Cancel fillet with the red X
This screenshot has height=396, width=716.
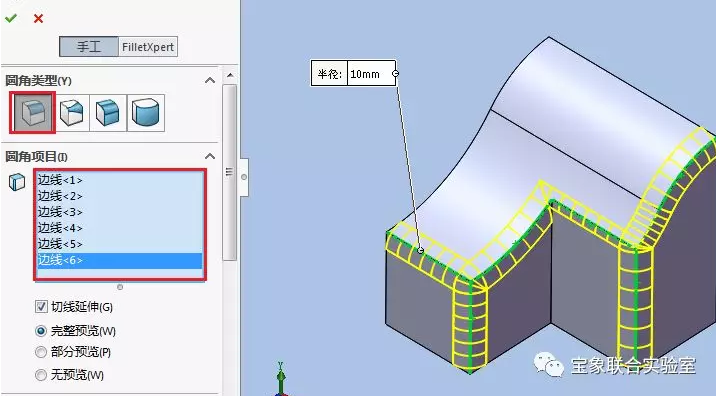pos(38,18)
